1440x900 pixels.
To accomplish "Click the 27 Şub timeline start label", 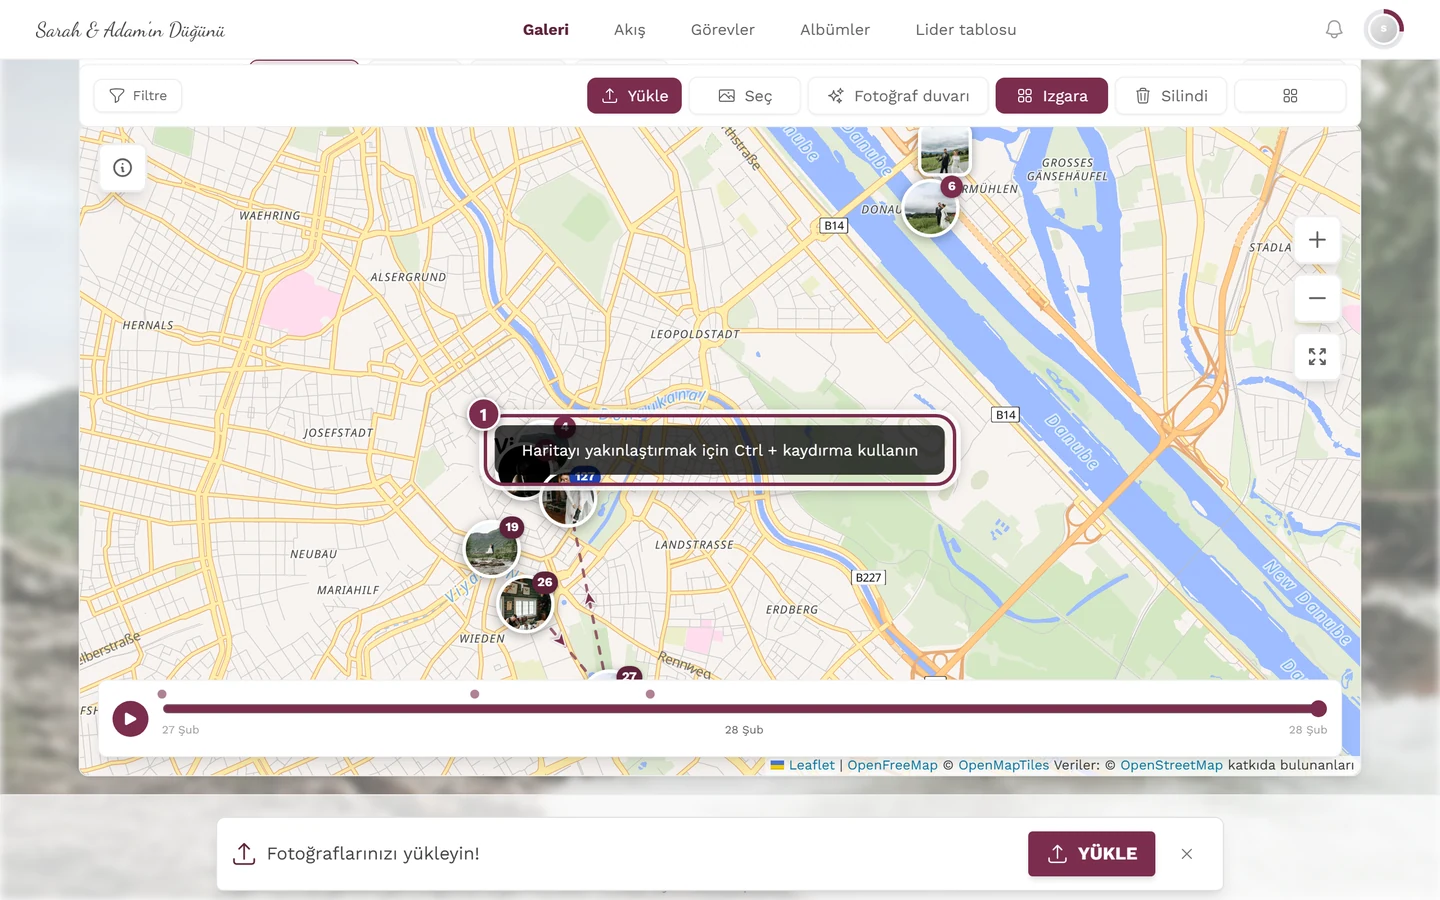I will [181, 730].
